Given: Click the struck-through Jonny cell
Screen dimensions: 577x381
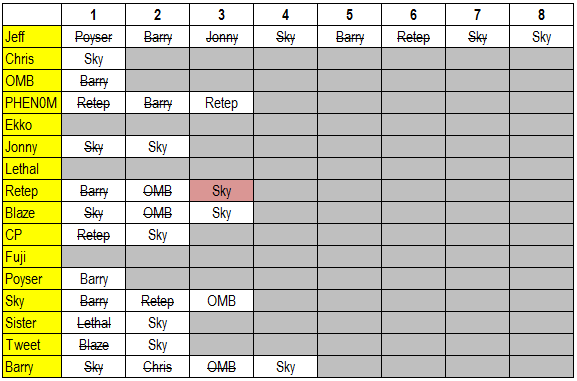Looking at the screenshot, I should 222,36.
